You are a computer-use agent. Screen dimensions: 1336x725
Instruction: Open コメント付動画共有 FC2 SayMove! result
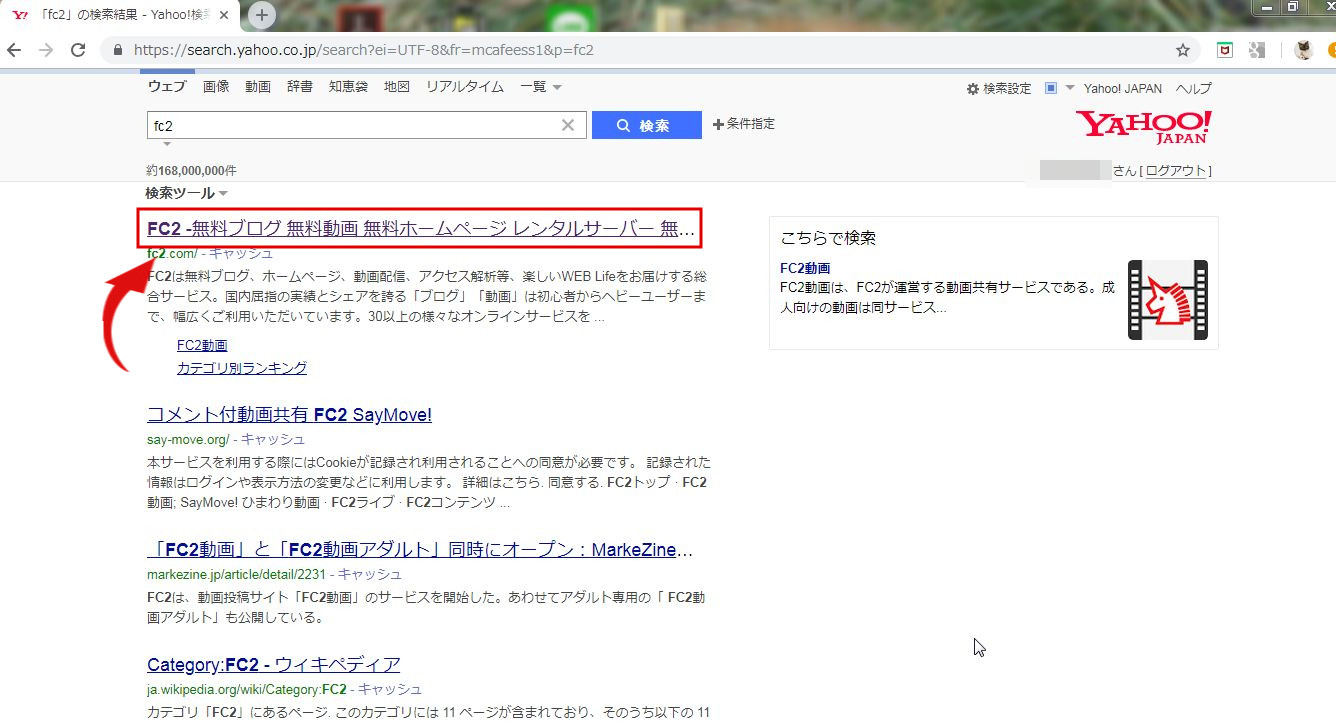tap(289, 415)
